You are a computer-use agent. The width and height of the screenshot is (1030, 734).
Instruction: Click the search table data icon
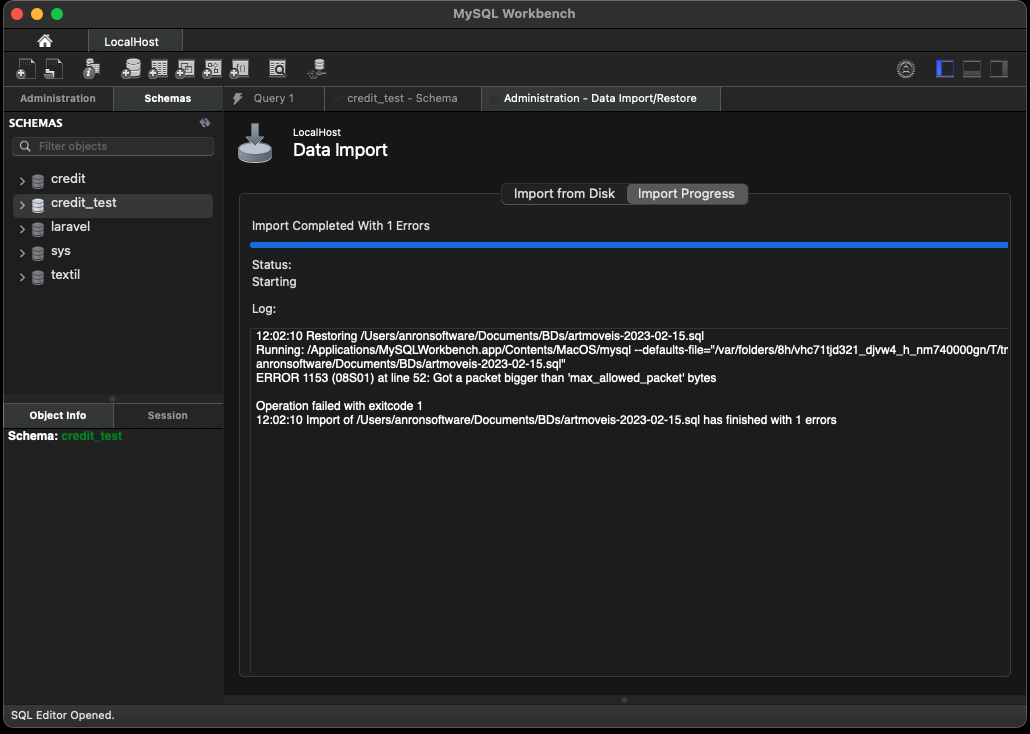[278, 69]
